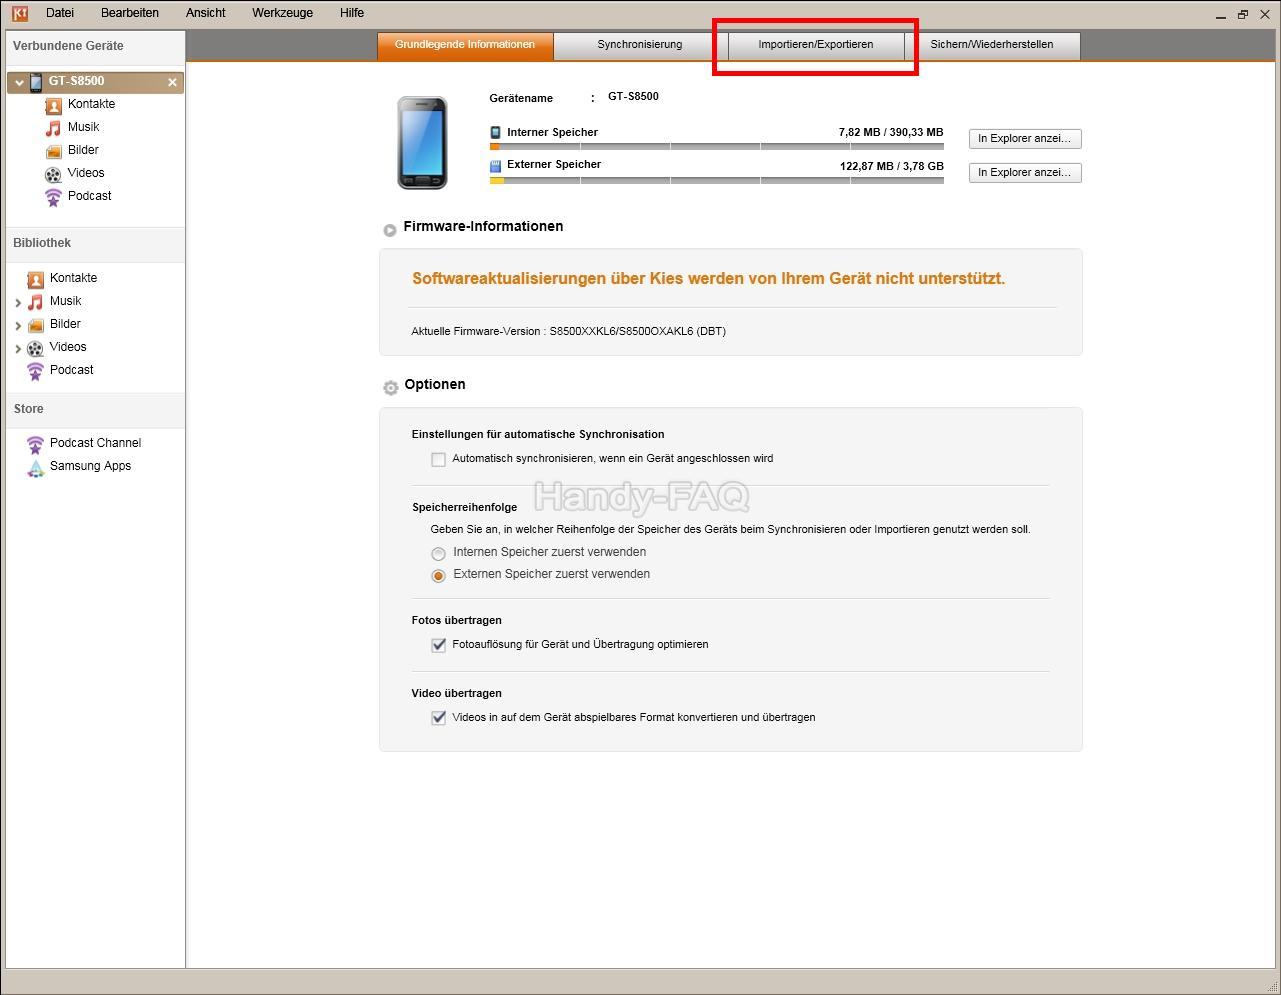
Task: Open the Ansicht menu
Action: (206, 13)
